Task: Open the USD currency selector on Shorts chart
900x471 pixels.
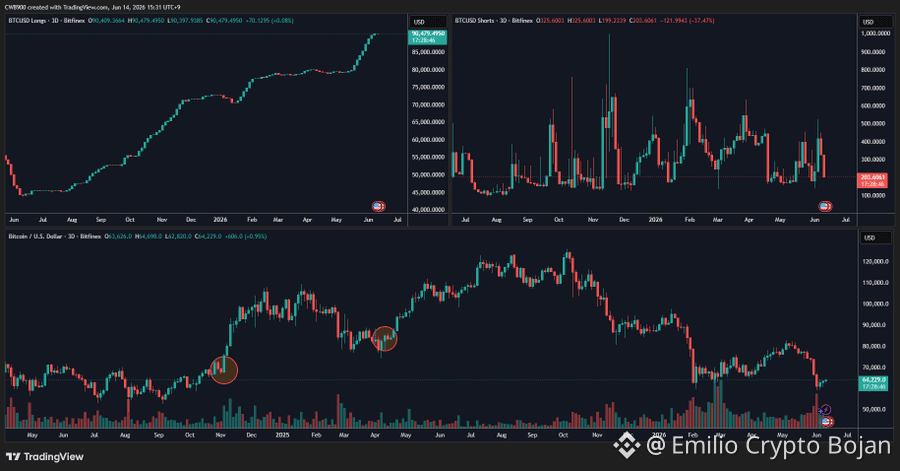Action: click(x=875, y=22)
